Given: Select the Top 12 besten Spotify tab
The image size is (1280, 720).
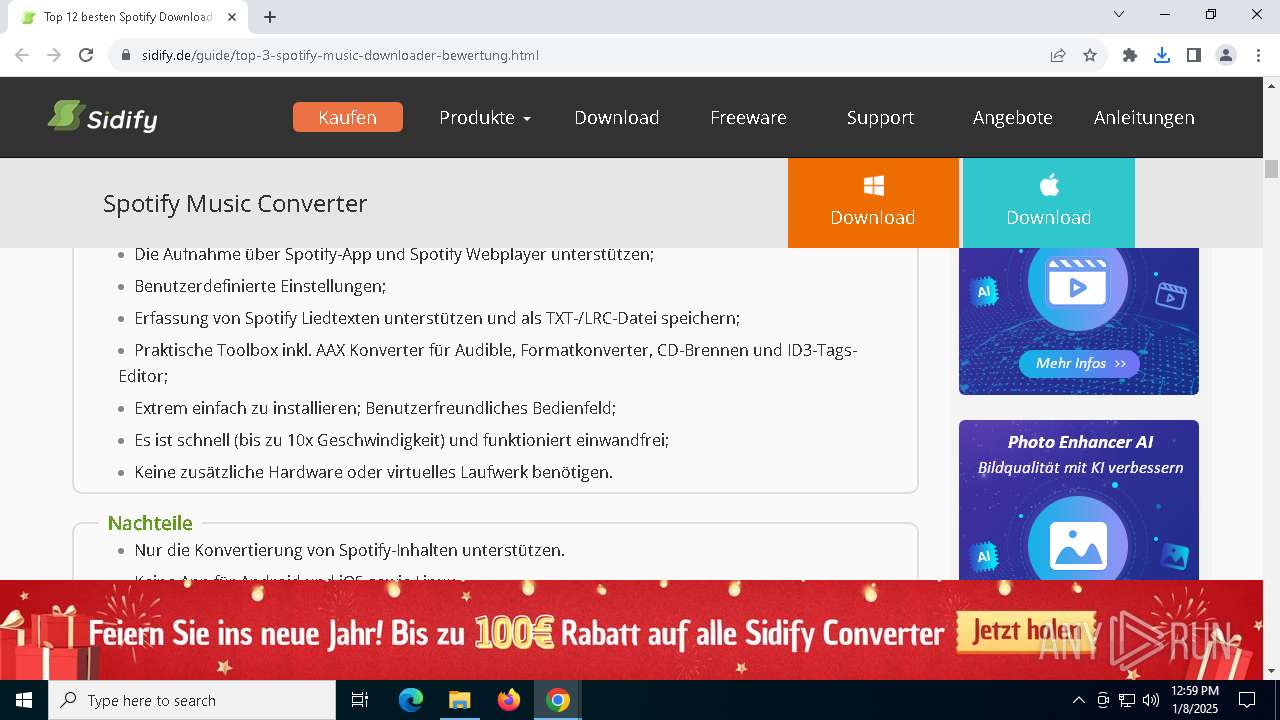Looking at the screenshot, I should click(128, 17).
